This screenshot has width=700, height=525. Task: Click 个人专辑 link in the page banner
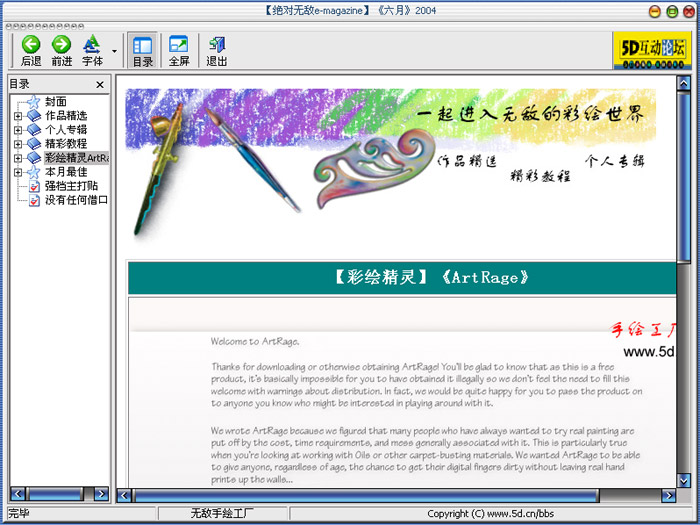[615, 161]
